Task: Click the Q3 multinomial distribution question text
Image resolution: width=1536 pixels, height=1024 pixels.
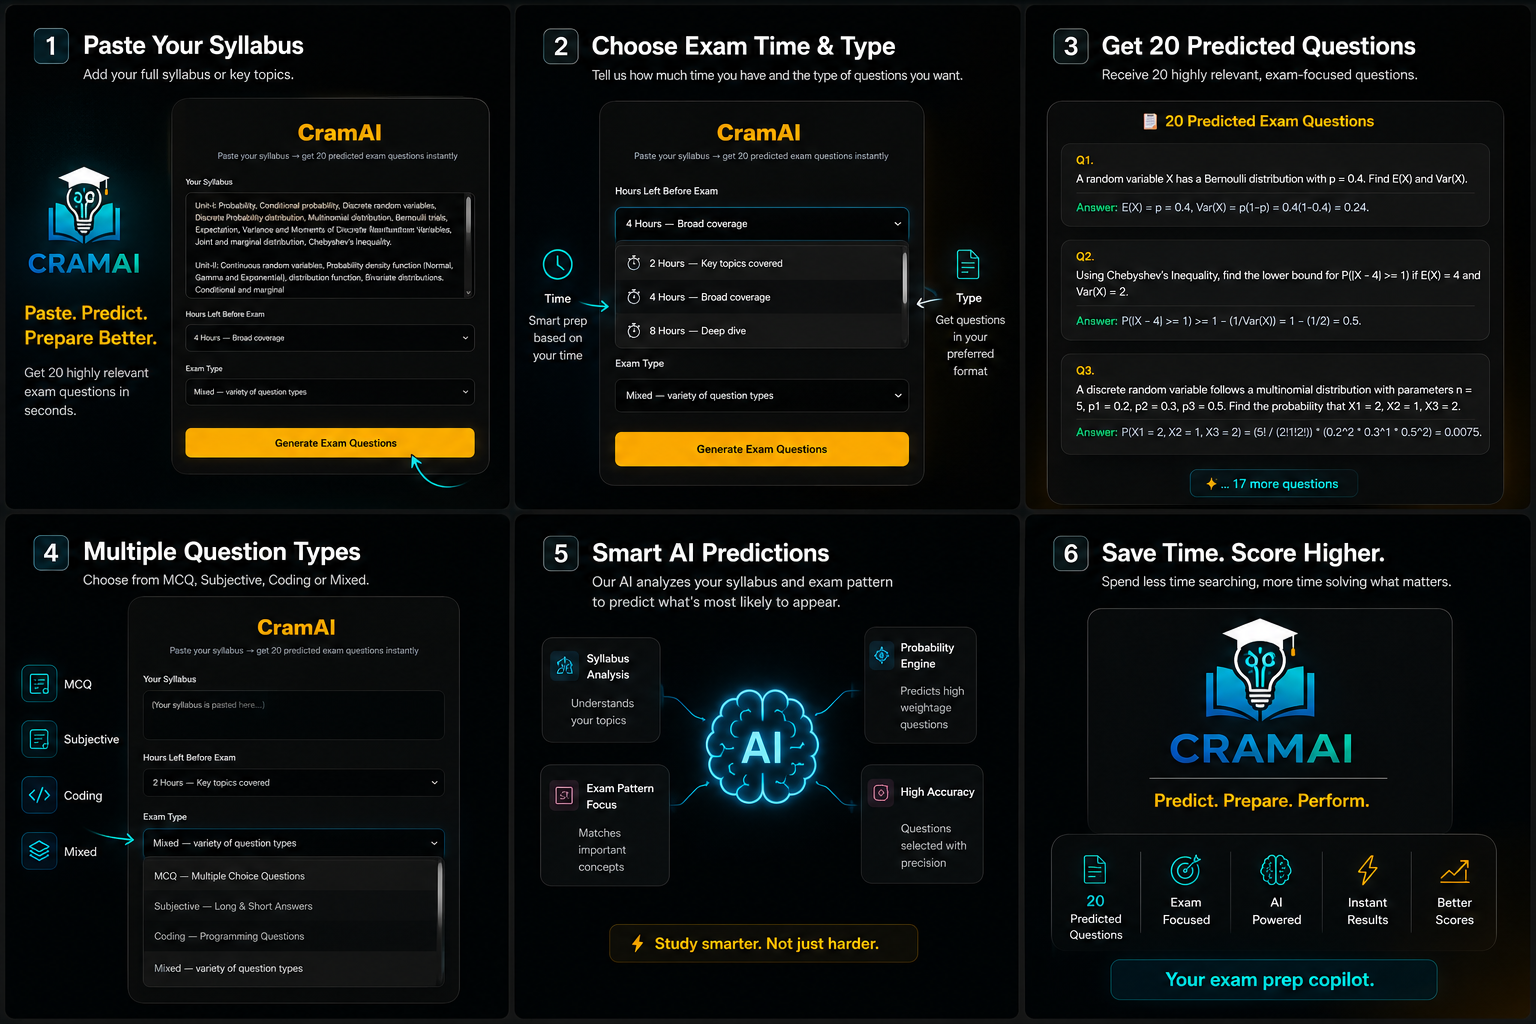Action: pos(1274,398)
